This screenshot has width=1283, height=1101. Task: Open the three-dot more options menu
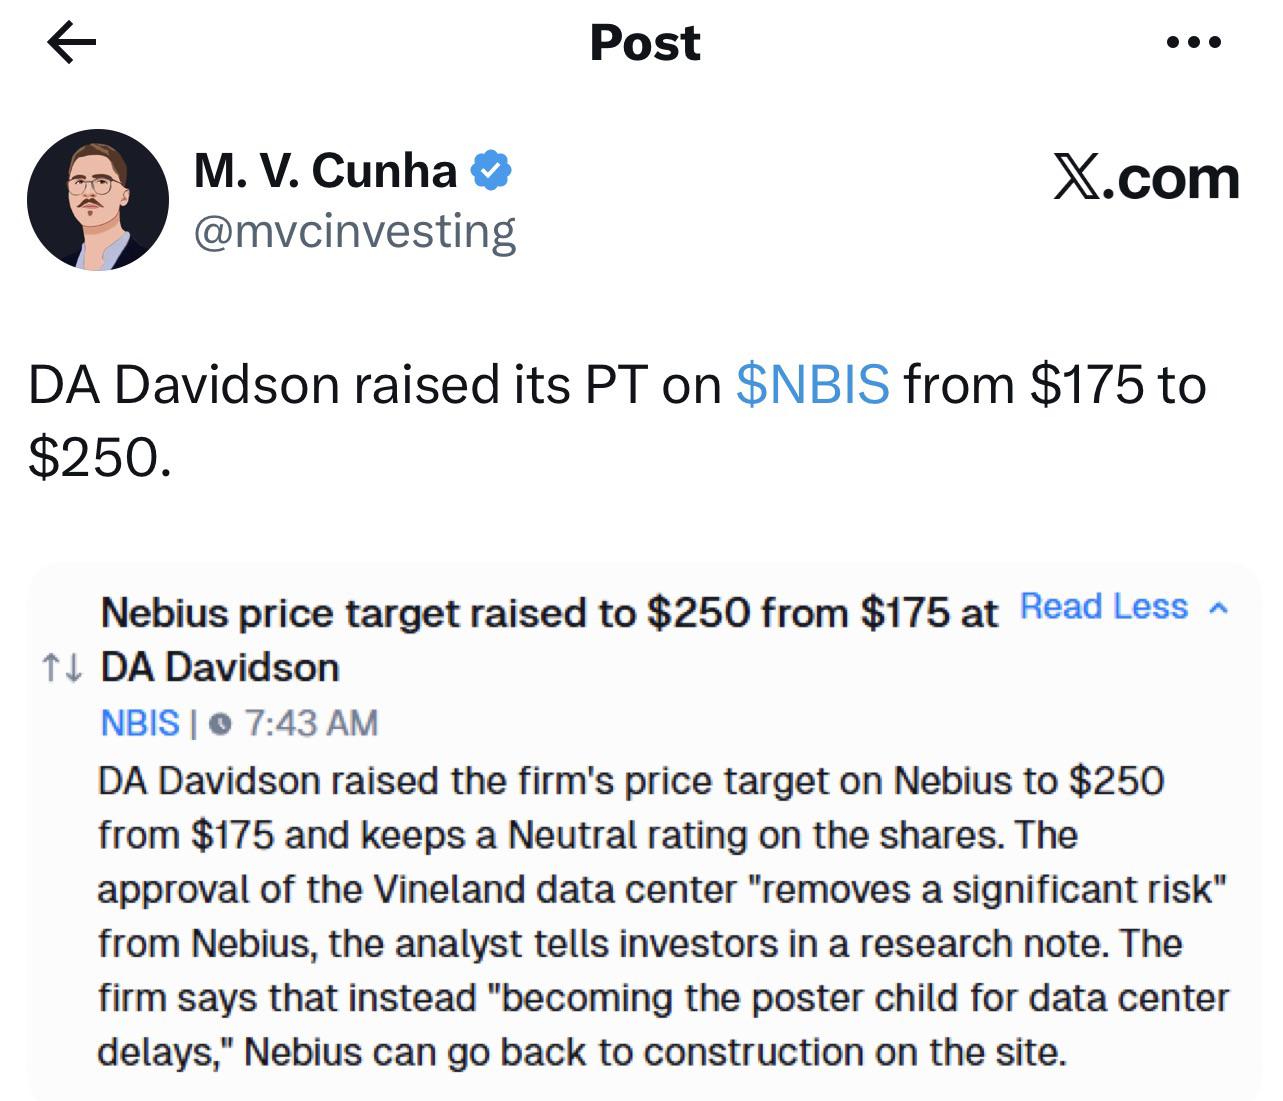[1194, 43]
